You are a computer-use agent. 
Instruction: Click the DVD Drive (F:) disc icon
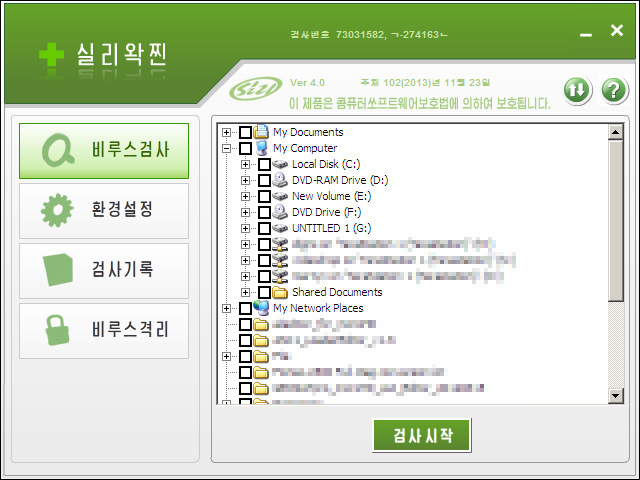[x=280, y=211]
